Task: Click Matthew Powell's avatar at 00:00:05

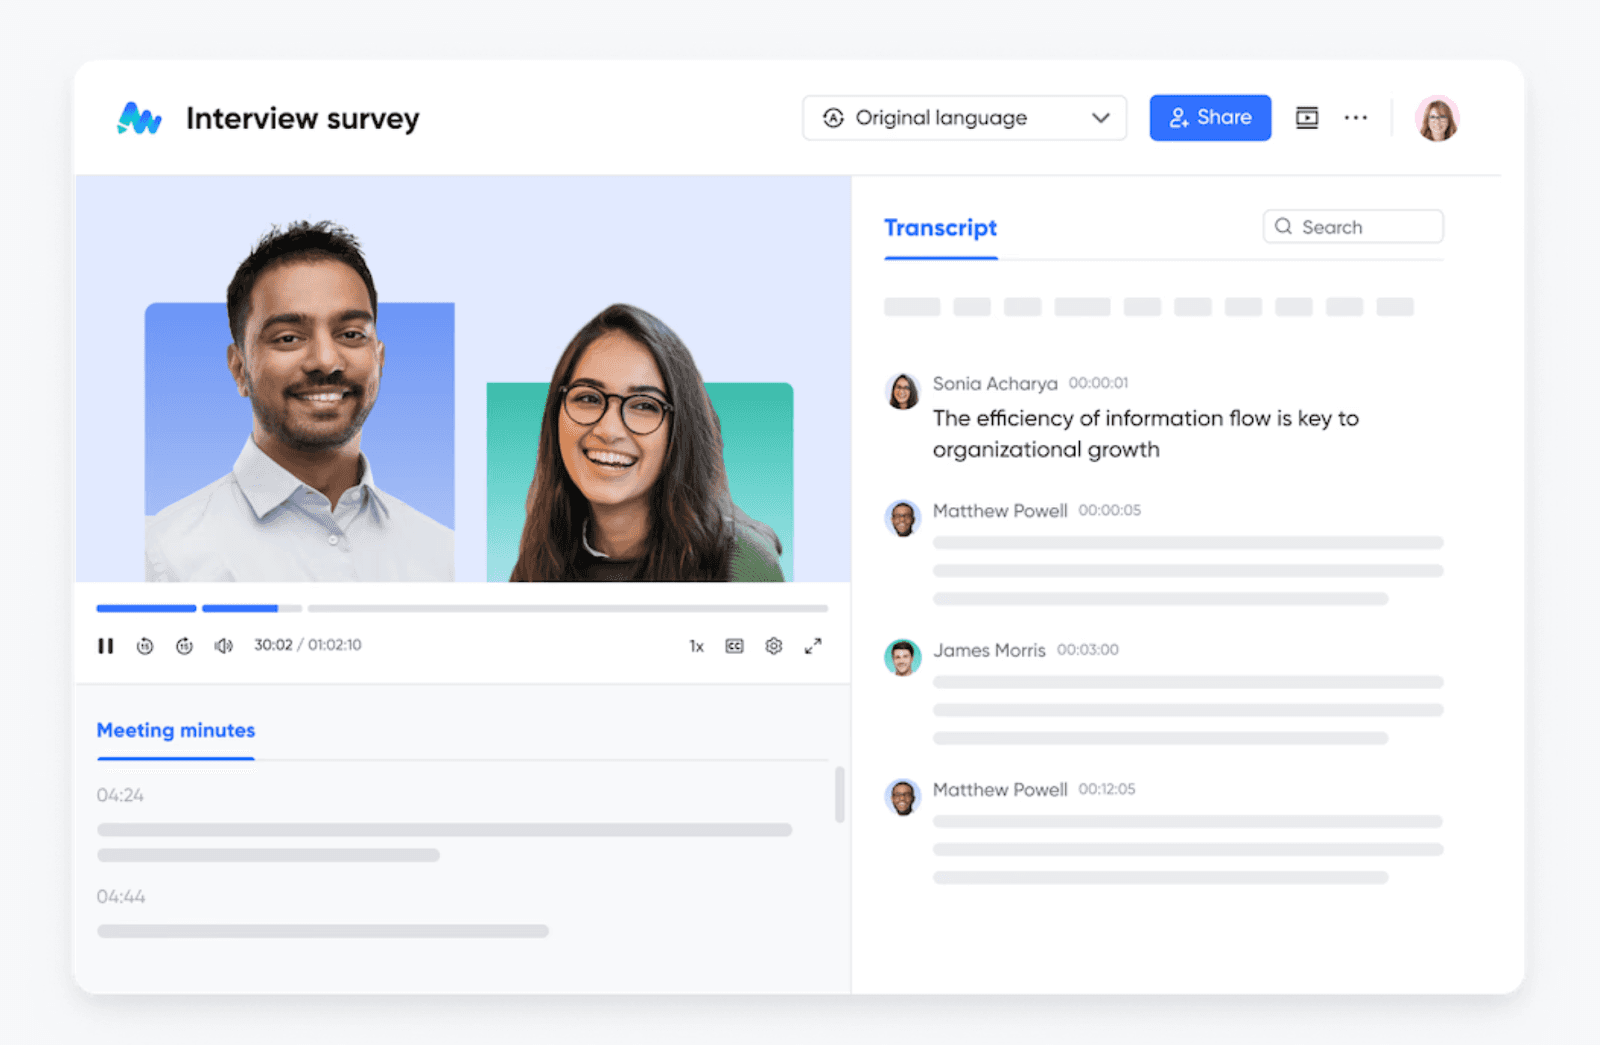Action: 903,518
